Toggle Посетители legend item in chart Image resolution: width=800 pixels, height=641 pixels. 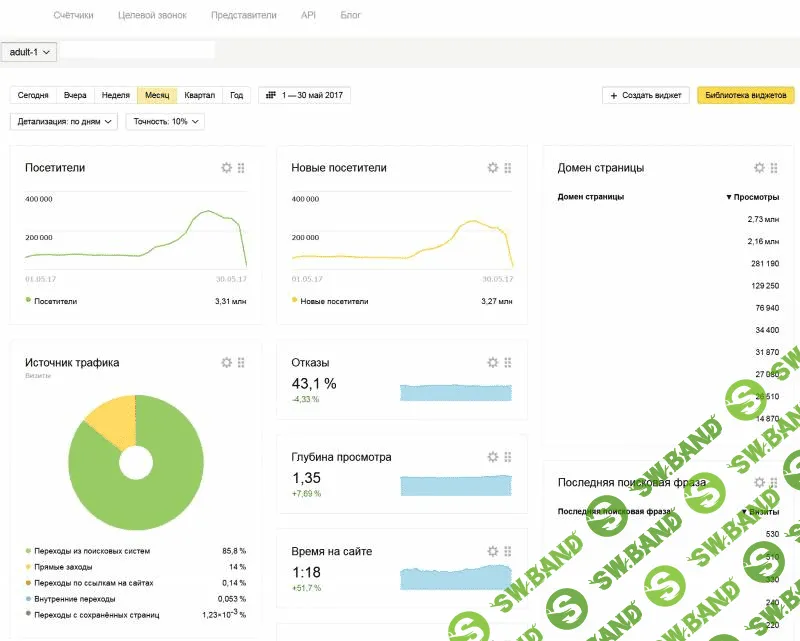coord(55,300)
